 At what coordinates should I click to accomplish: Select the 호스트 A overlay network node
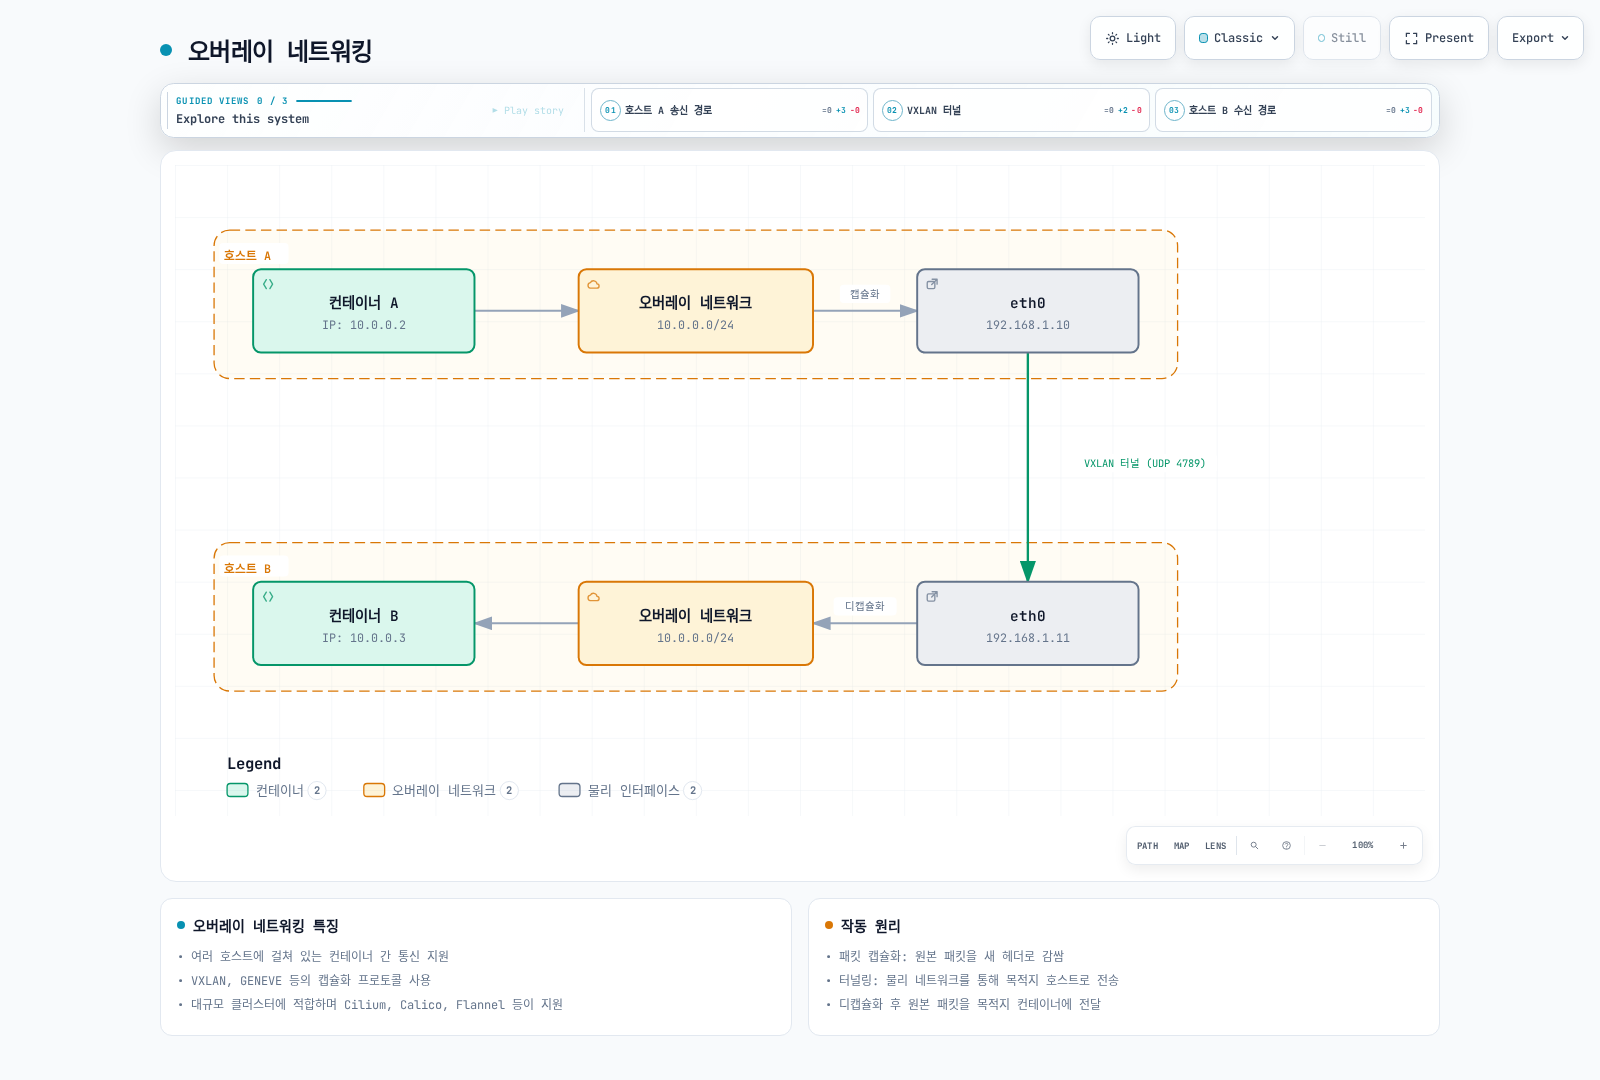tap(696, 311)
